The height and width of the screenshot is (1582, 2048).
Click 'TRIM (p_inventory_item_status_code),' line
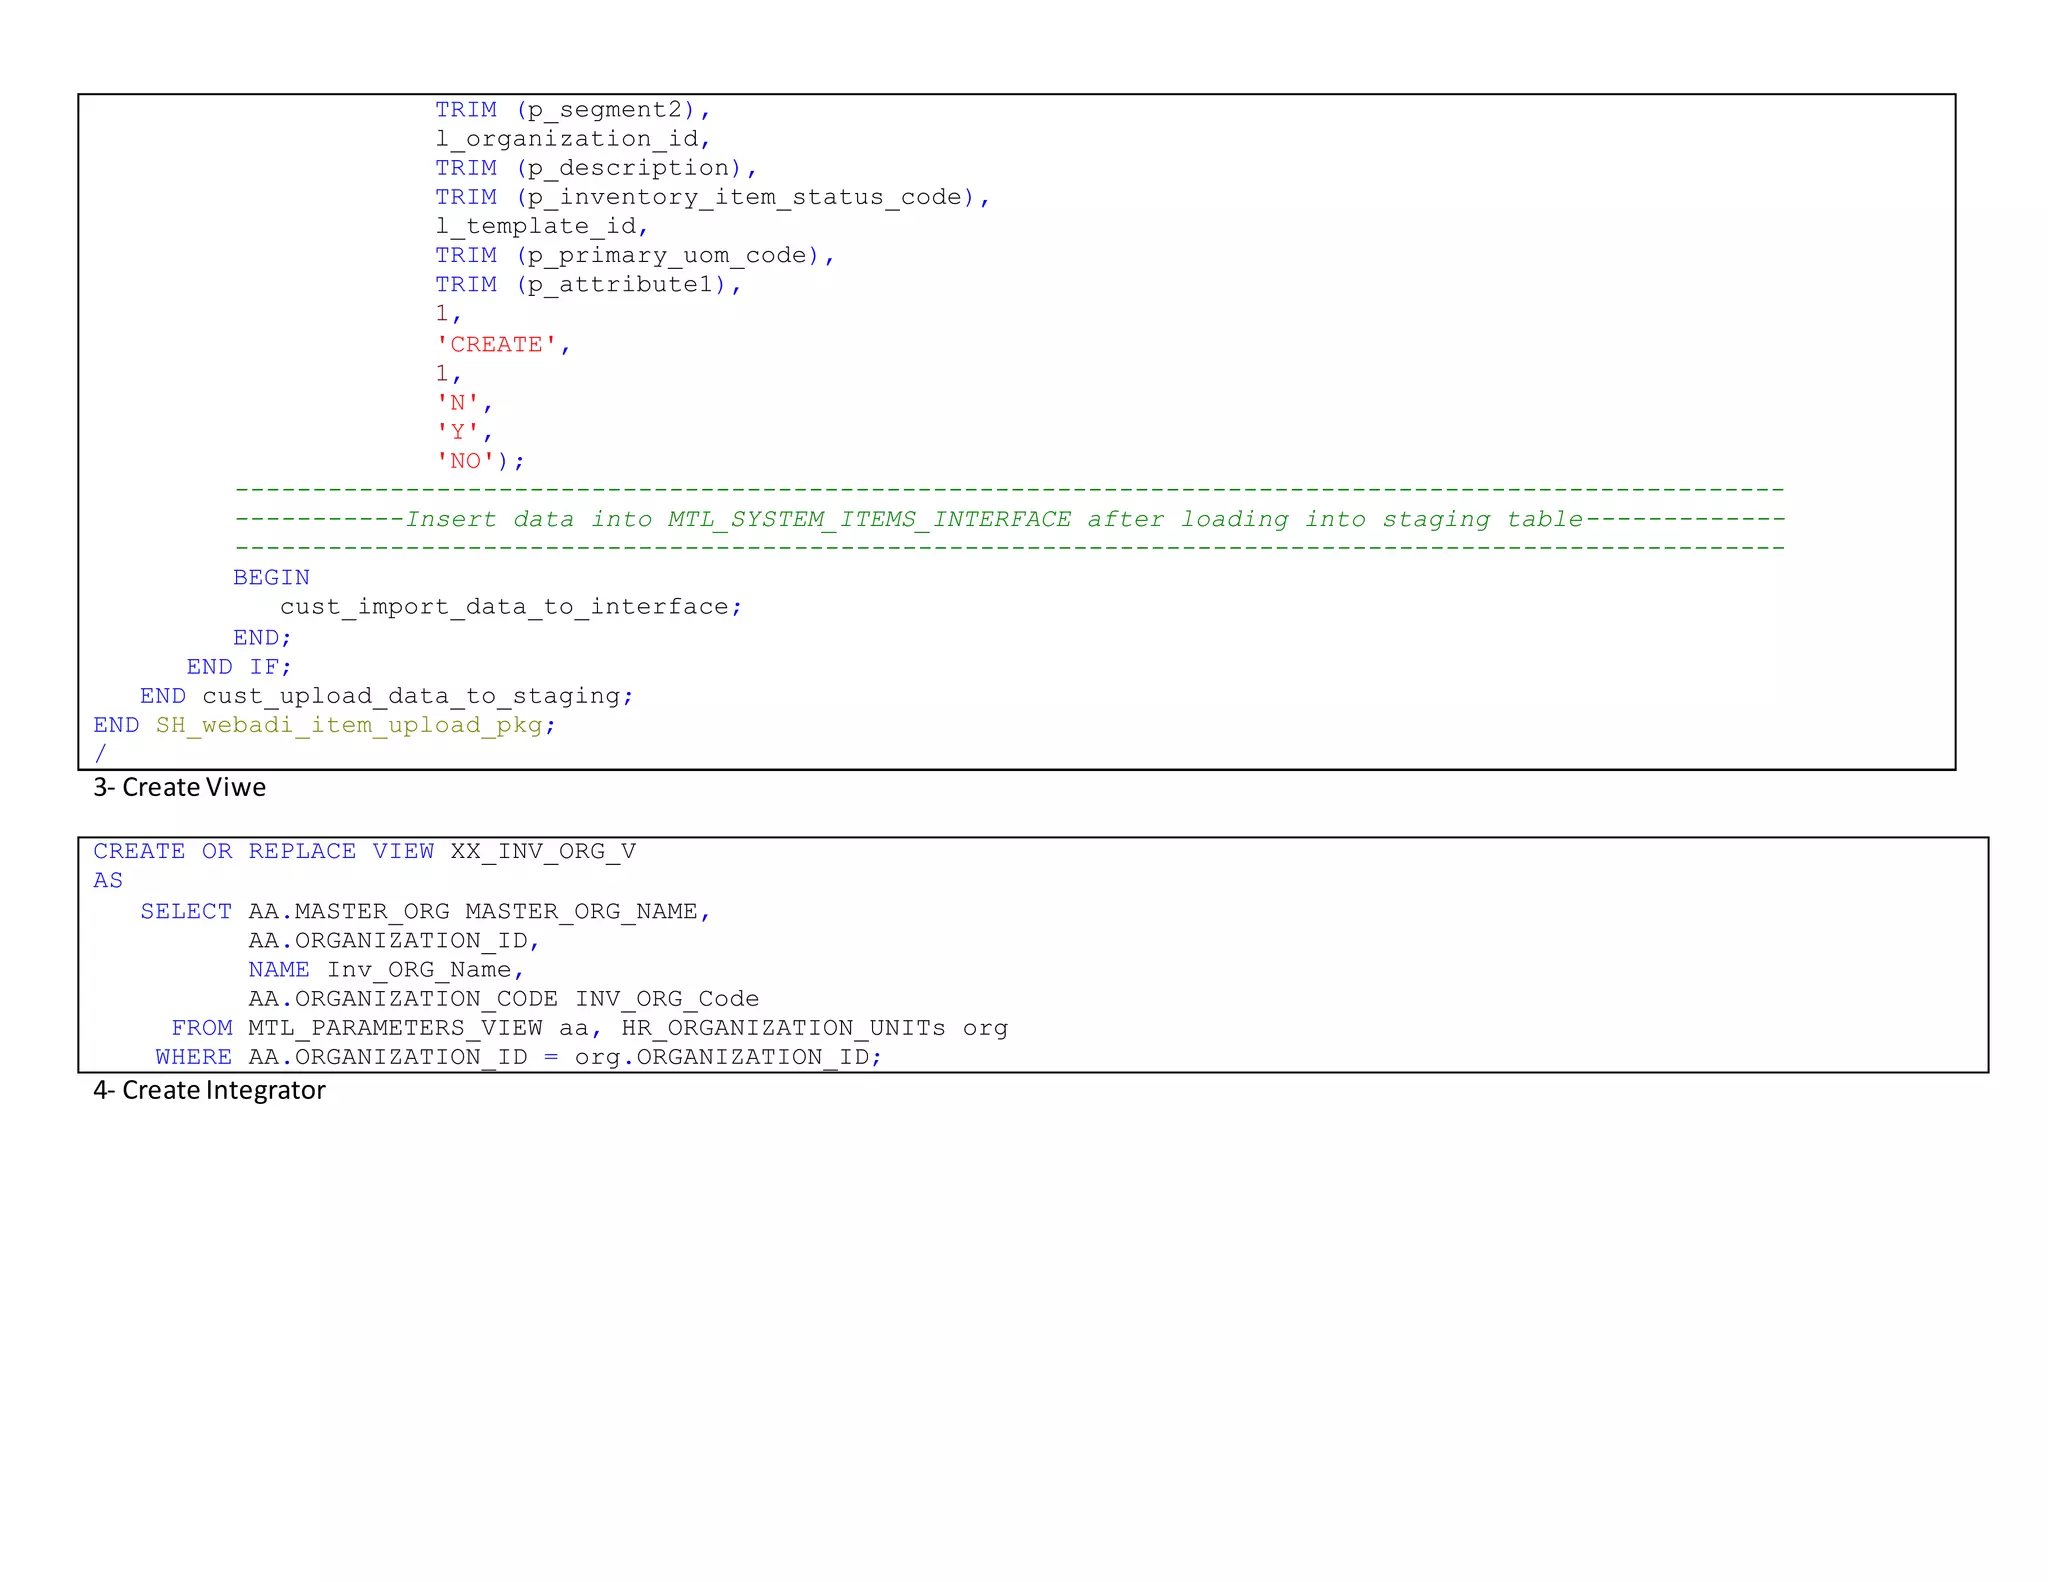click(712, 197)
